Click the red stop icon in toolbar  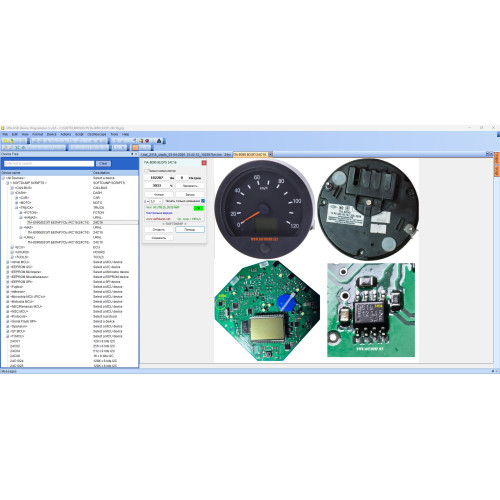pyautogui.click(x=147, y=141)
